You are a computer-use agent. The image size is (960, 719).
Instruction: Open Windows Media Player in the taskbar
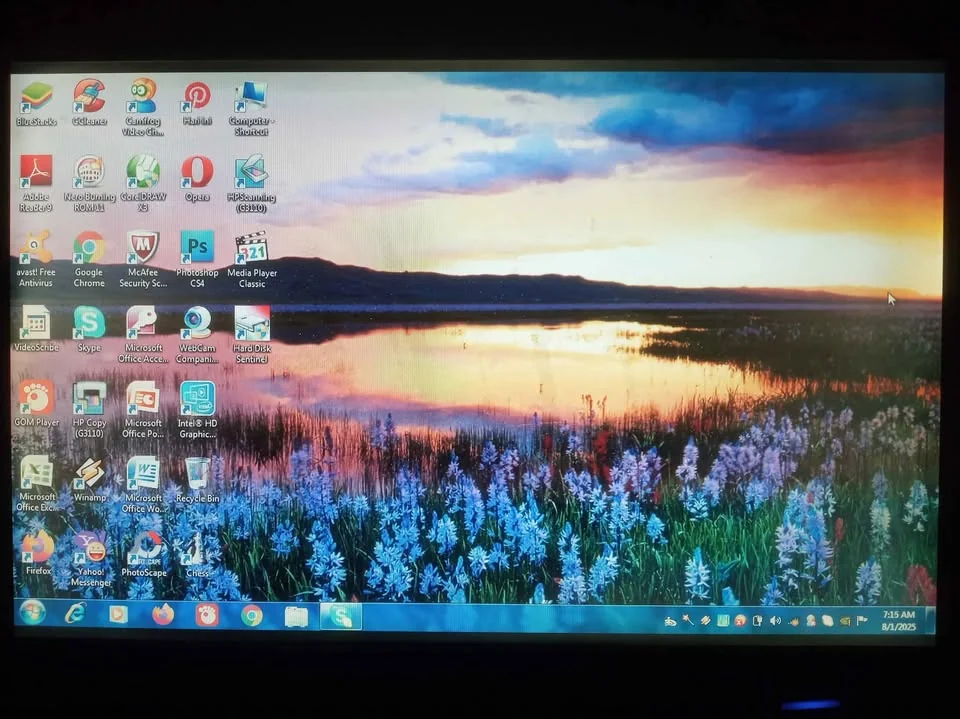click(x=118, y=614)
